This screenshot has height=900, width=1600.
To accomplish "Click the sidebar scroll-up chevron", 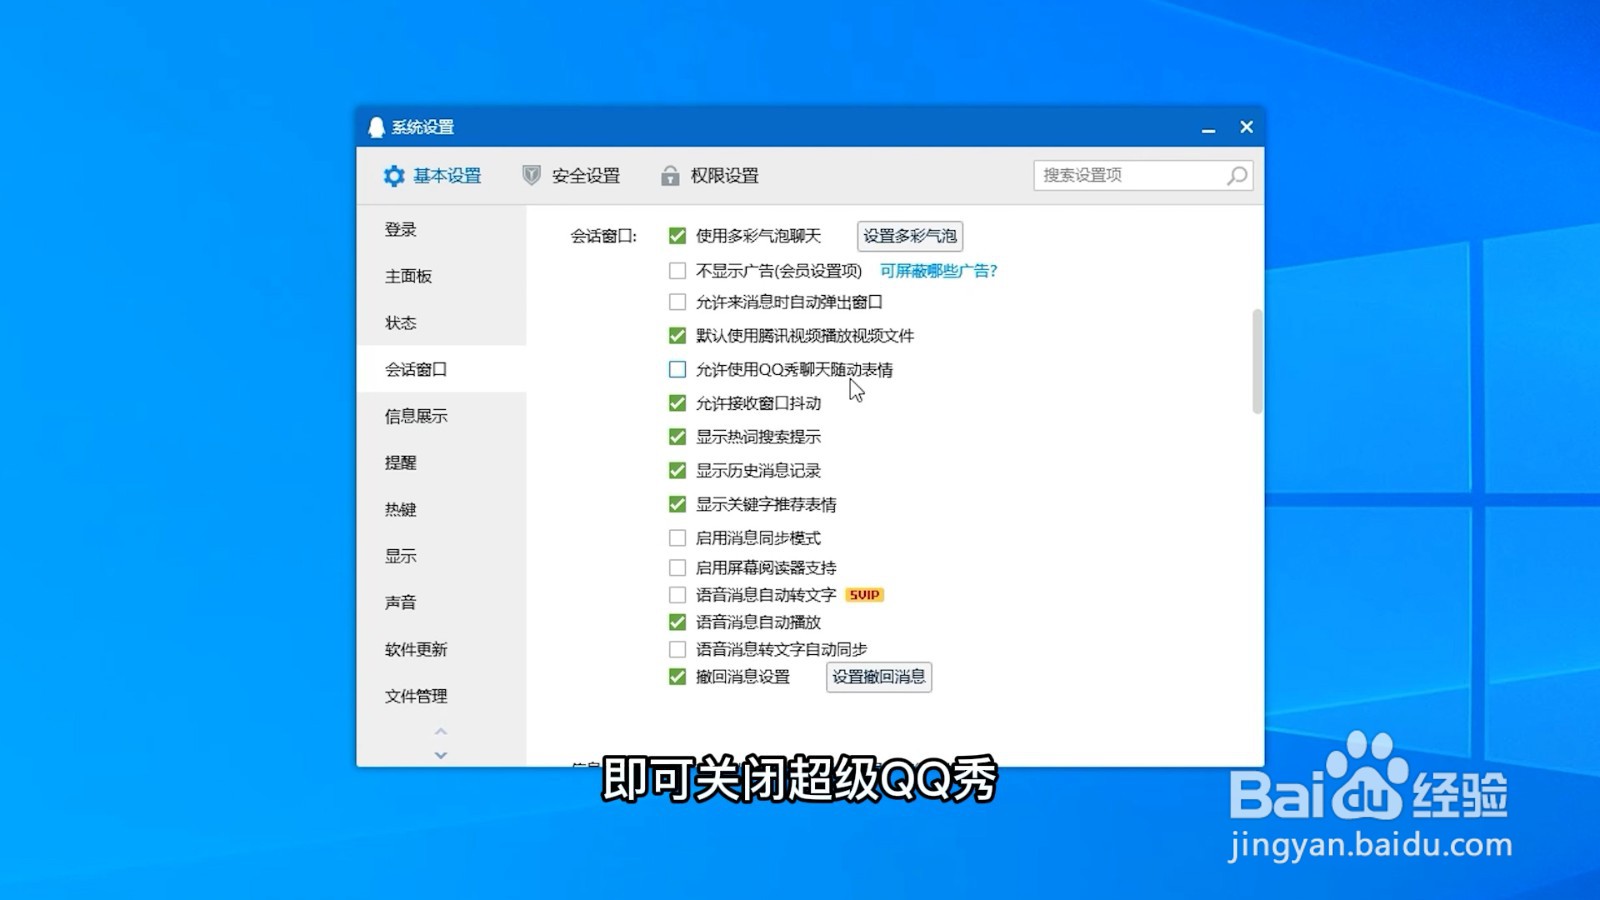I will (441, 732).
